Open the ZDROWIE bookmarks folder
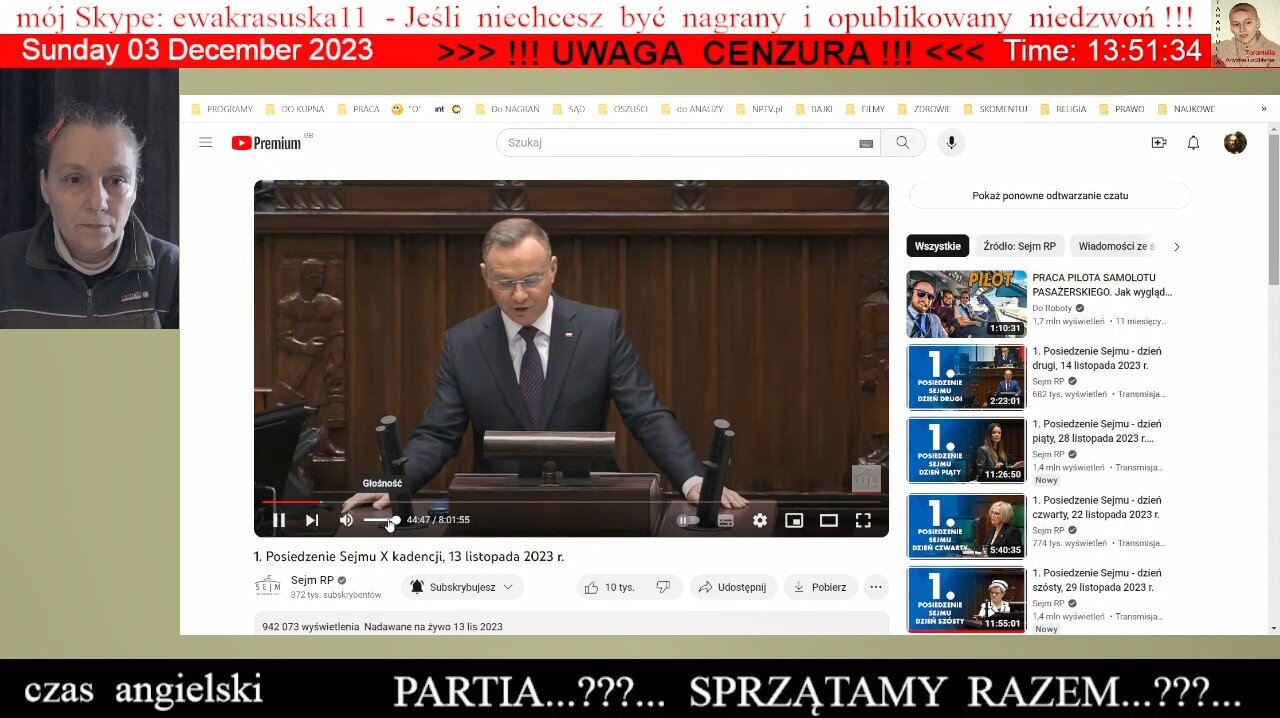The image size is (1280, 718). 925,109
